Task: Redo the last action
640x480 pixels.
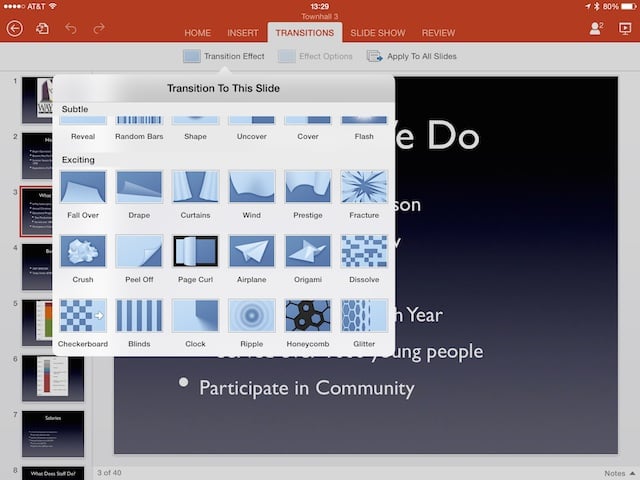Action: point(99,29)
